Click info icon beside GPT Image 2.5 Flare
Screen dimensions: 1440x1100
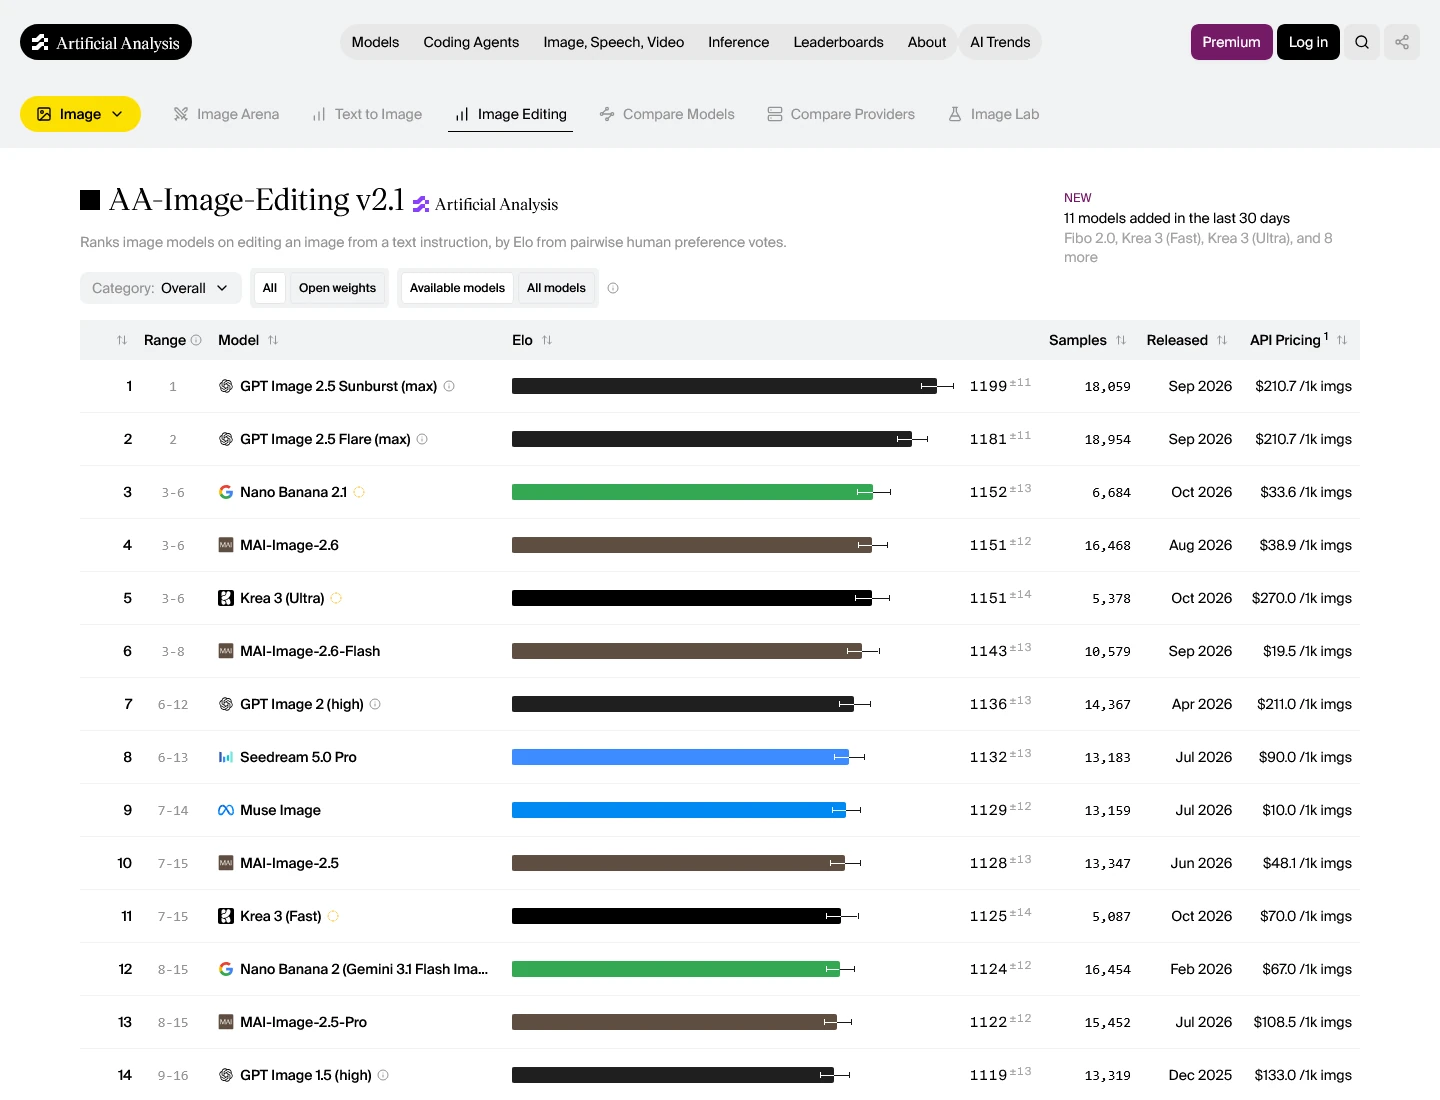422,439
